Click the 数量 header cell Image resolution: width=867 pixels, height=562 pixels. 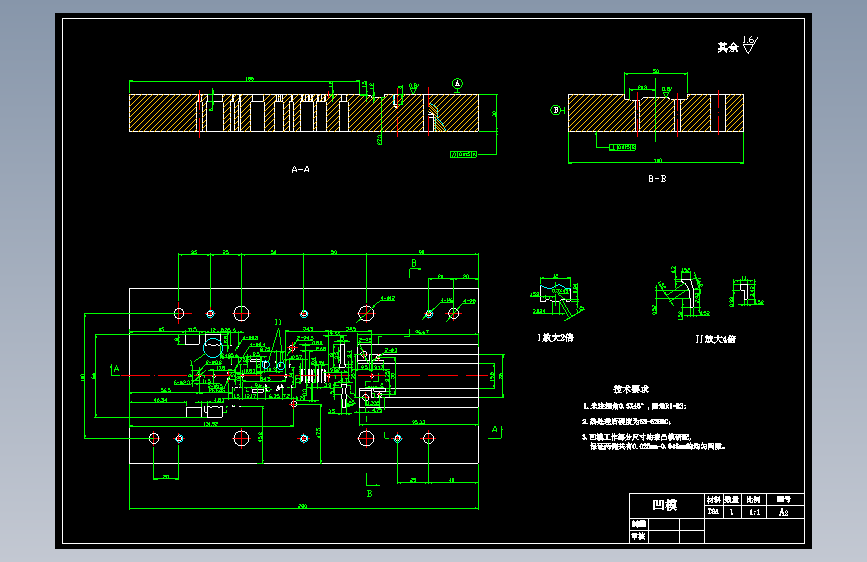point(732,499)
